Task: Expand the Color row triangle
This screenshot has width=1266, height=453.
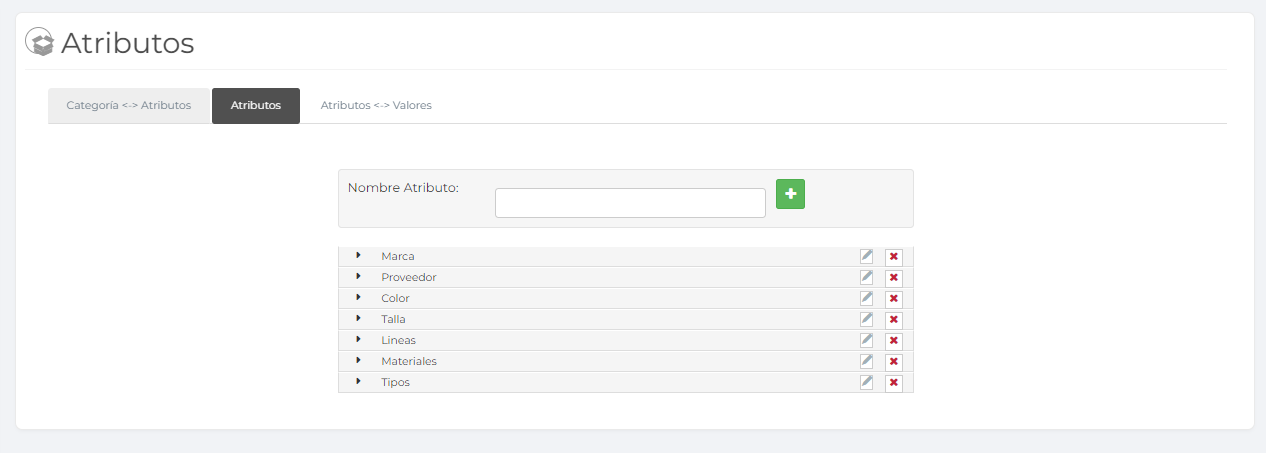Action: click(x=358, y=297)
